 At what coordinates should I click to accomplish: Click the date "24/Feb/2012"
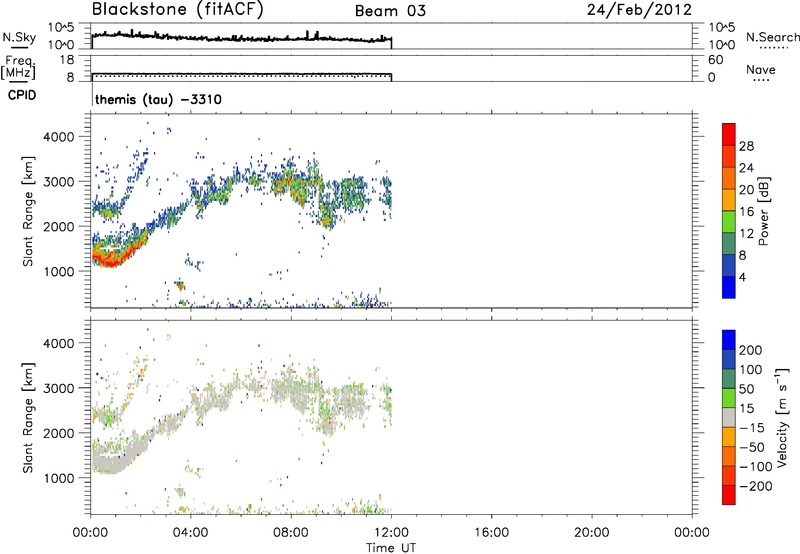pos(639,10)
